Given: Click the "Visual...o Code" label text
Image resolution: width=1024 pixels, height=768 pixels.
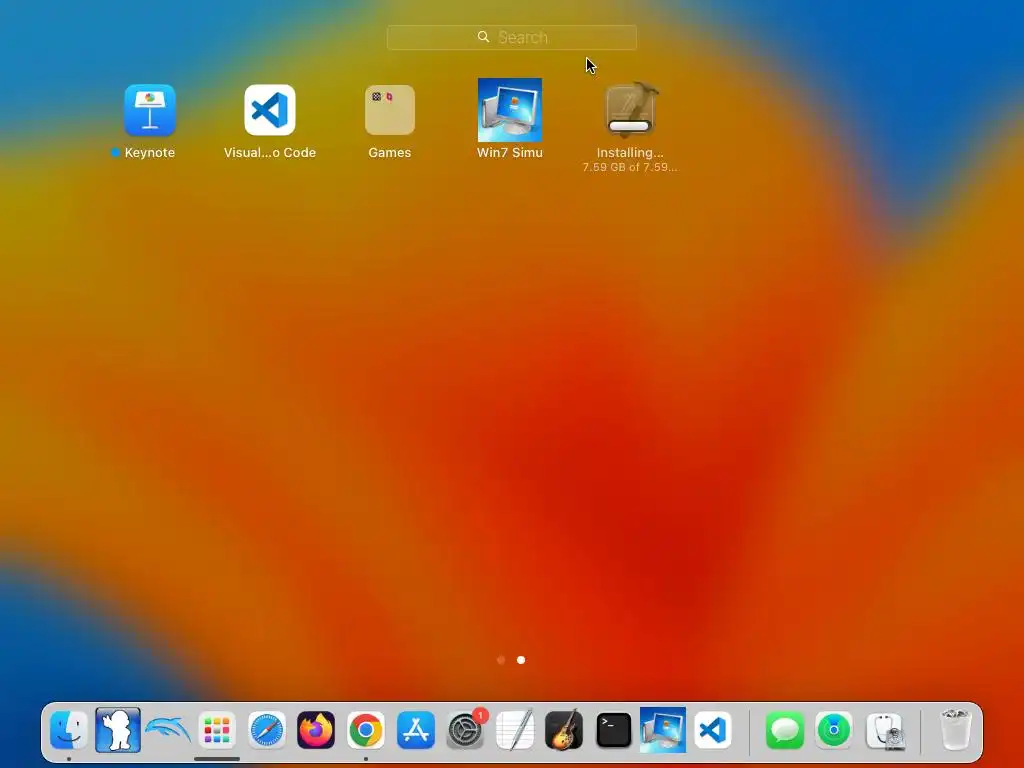Looking at the screenshot, I should point(270,152).
